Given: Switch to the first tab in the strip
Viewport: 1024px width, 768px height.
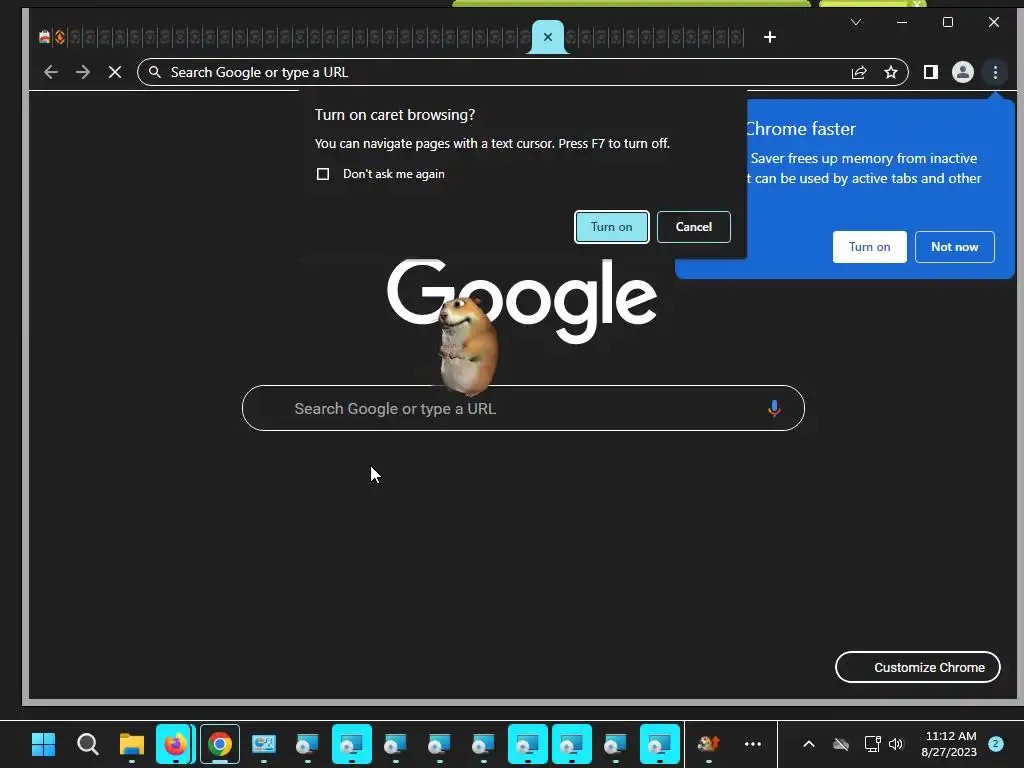Looking at the screenshot, I should (x=44, y=37).
